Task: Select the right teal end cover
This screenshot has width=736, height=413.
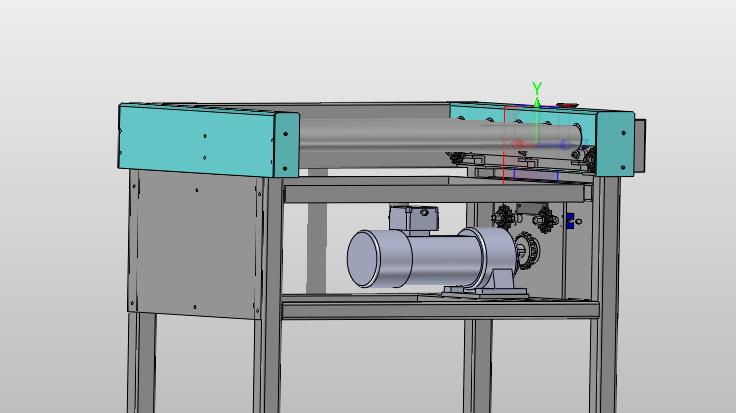Action: click(615, 144)
